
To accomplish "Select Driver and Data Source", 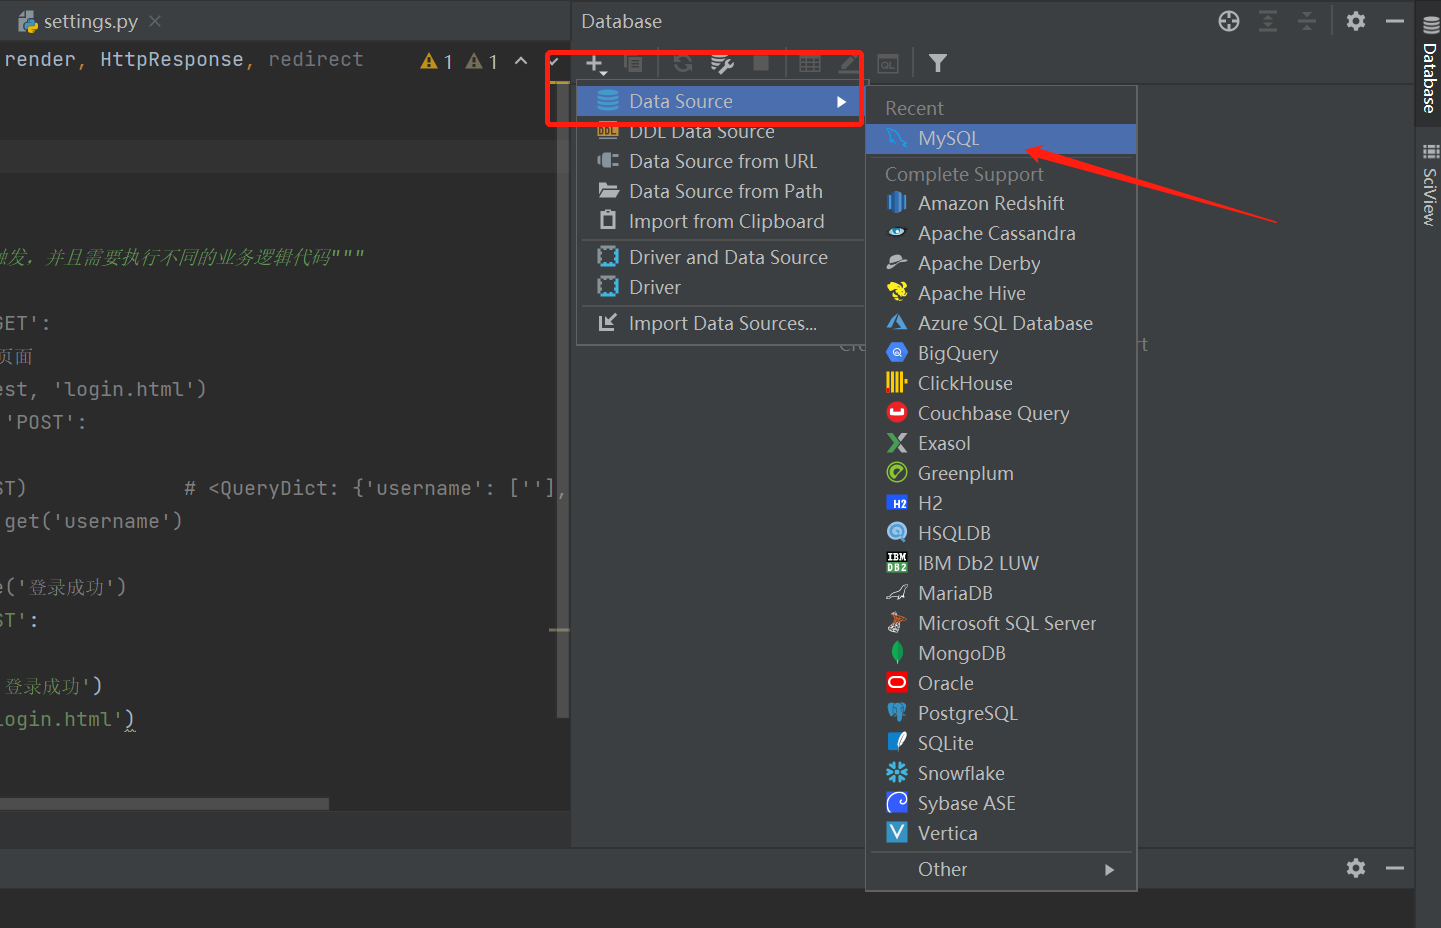I will pos(720,257).
